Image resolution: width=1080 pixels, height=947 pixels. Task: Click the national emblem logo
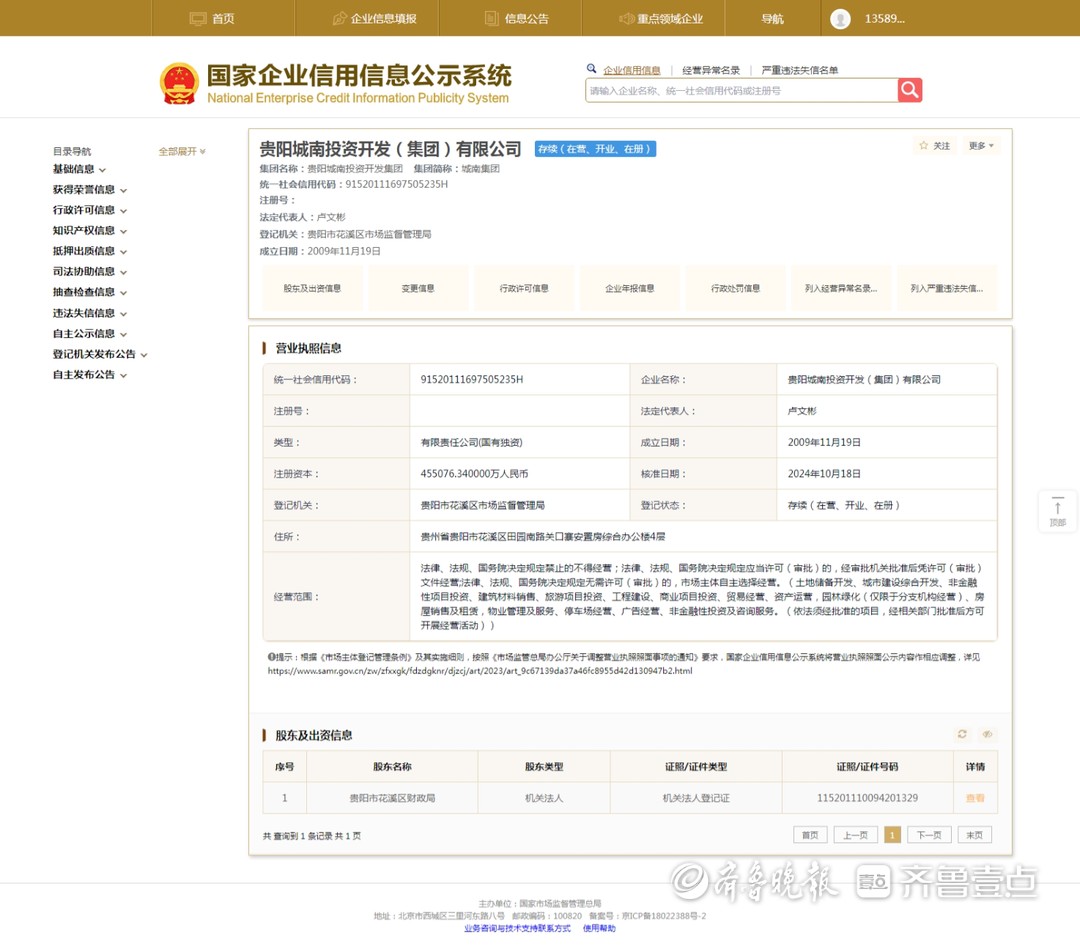point(179,84)
